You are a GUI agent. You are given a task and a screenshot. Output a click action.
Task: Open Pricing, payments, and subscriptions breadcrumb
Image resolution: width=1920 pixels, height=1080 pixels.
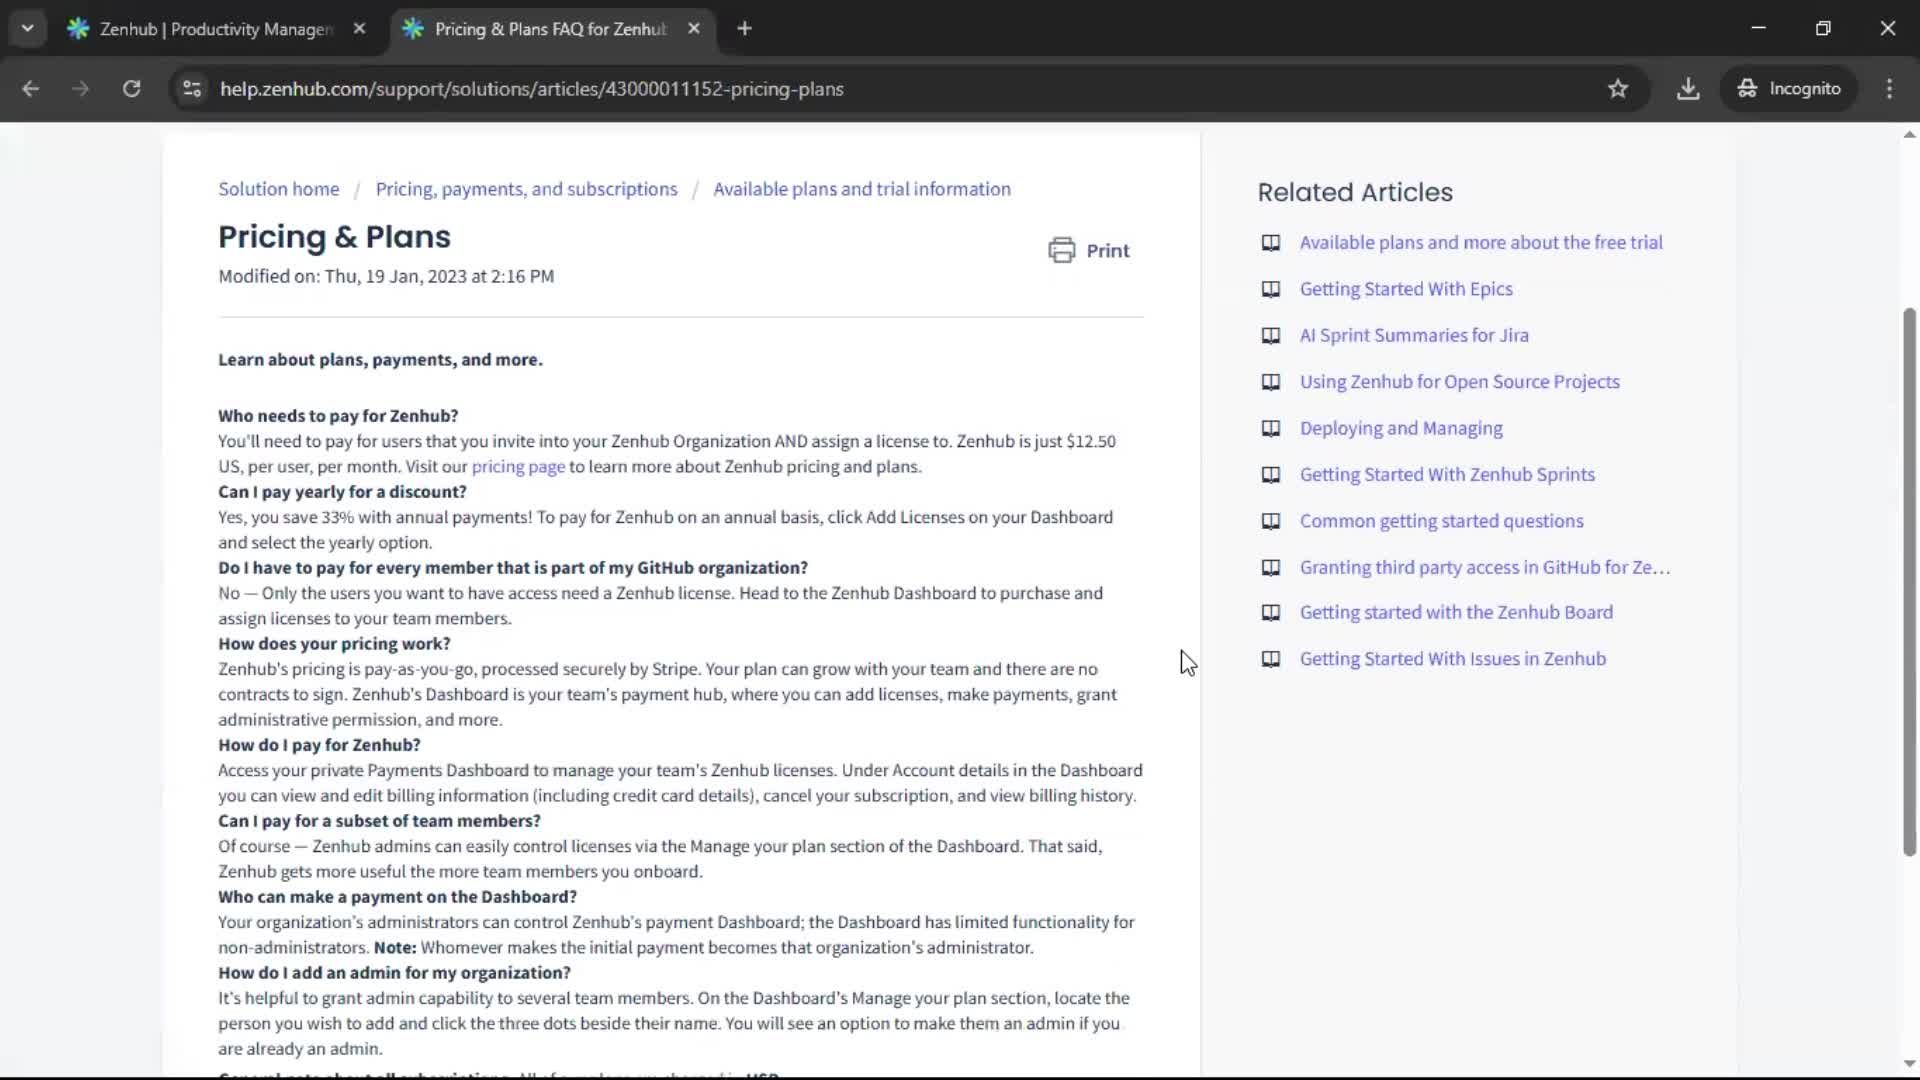(526, 188)
